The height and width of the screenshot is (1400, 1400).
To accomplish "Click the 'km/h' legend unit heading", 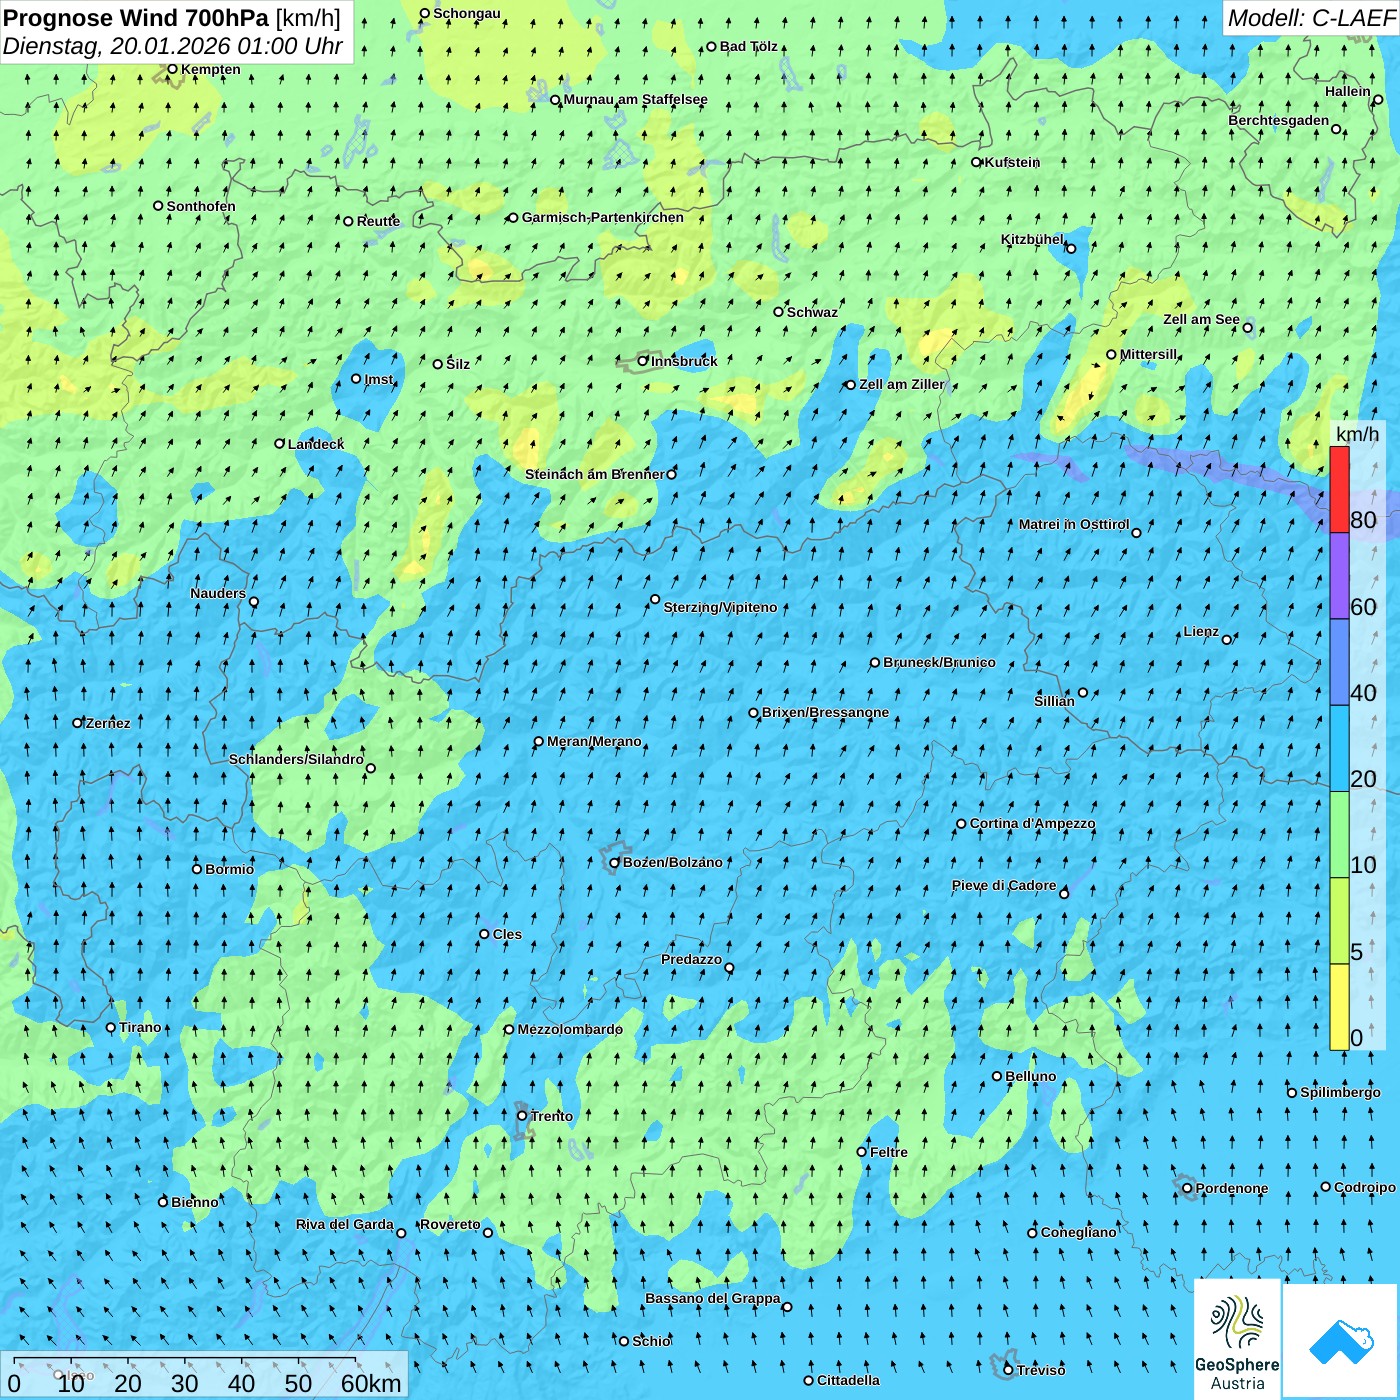I will [1357, 433].
